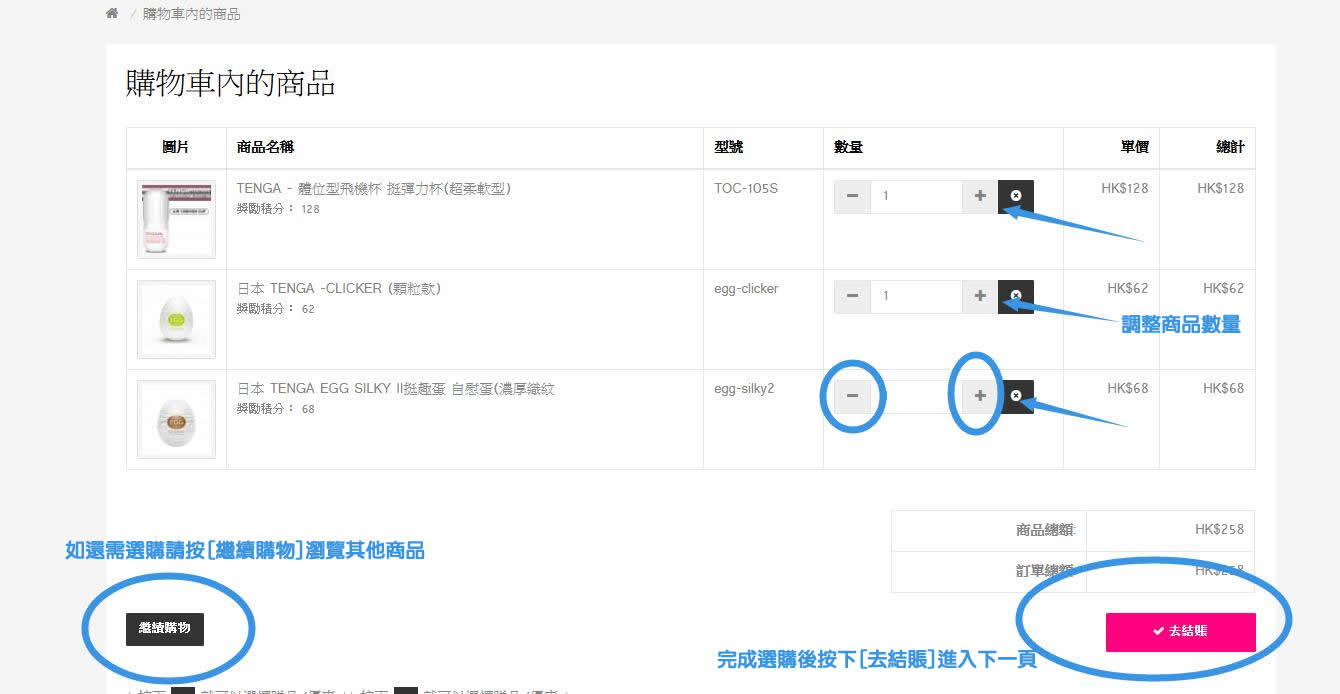Viewport: 1340px width, 694px height.
Task: Click the HK$68 value in 總計 column
Action: tap(1224, 388)
